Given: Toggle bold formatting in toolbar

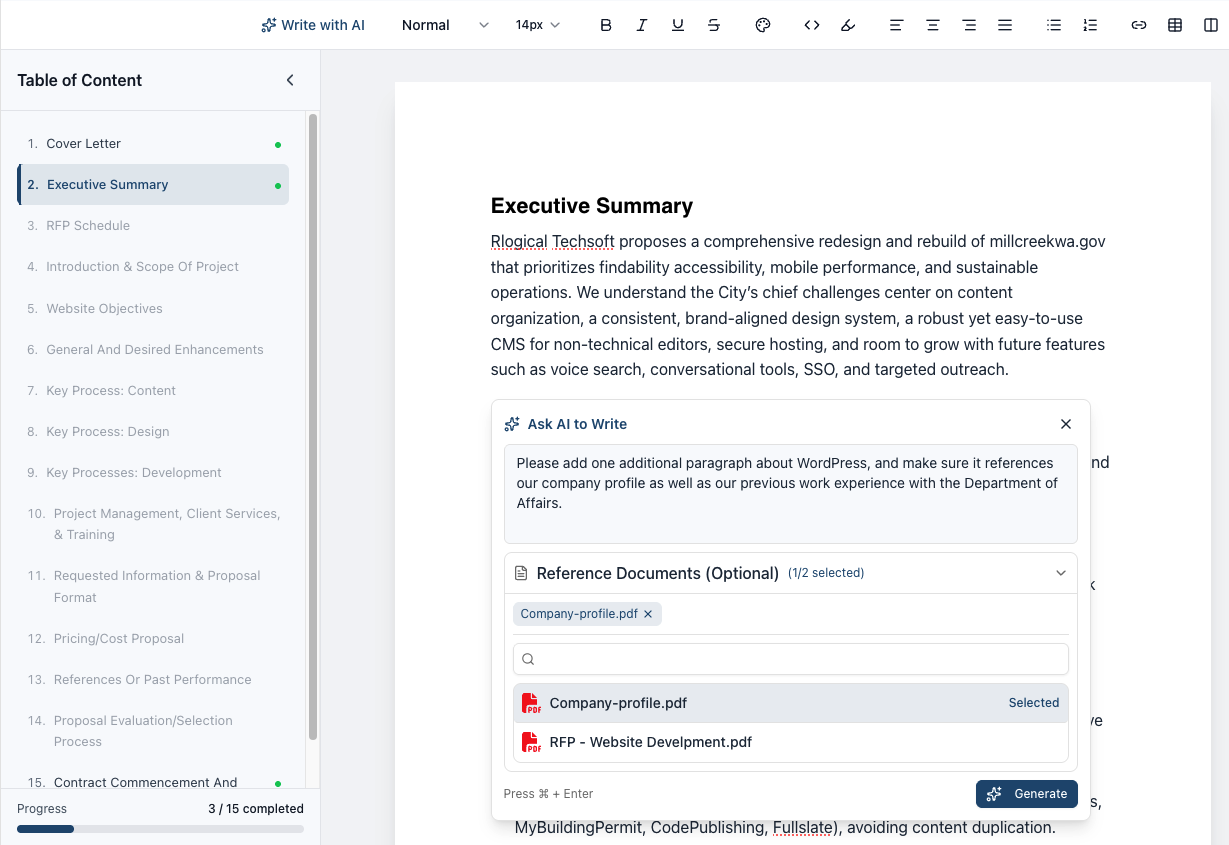Looking at the screenshot, I should coord(605,25).
